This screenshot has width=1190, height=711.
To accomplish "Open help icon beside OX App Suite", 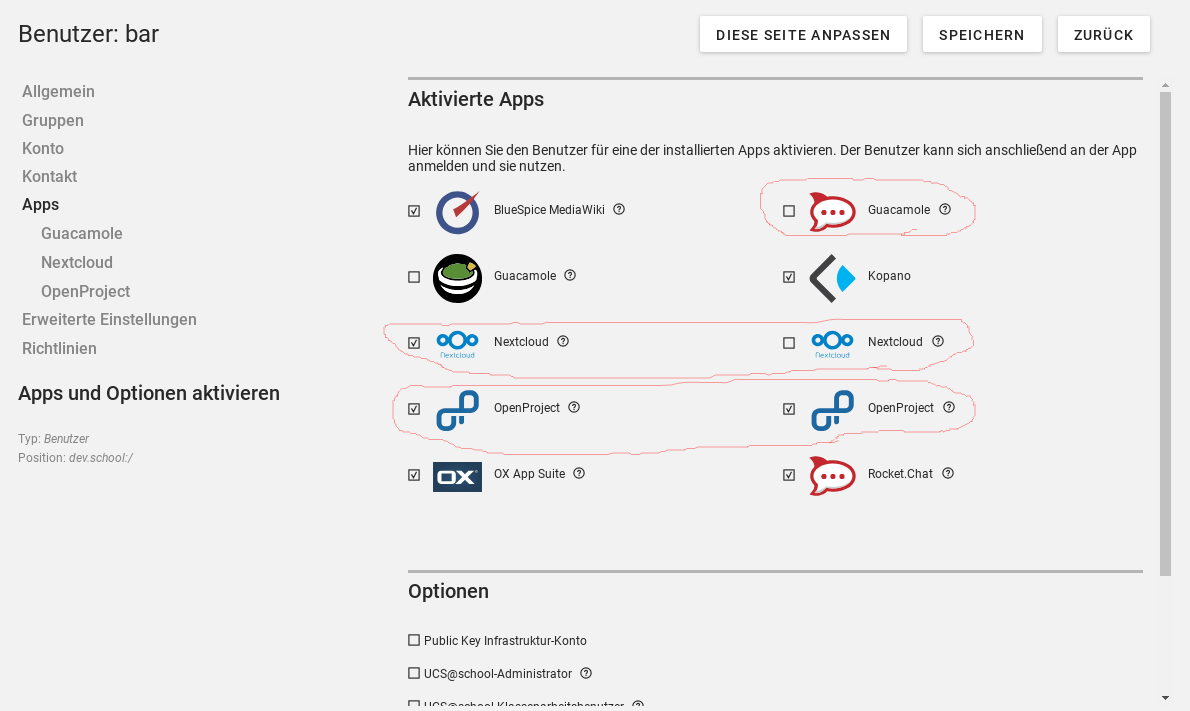I will [x=579, y=474].
